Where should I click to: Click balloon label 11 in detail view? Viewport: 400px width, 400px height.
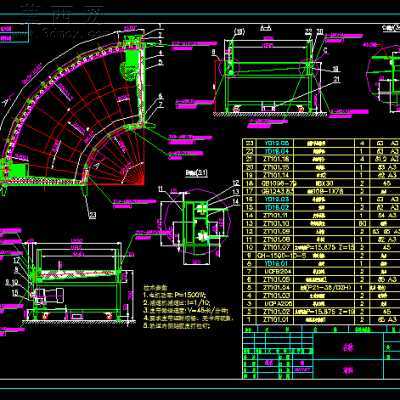point(161,189)
